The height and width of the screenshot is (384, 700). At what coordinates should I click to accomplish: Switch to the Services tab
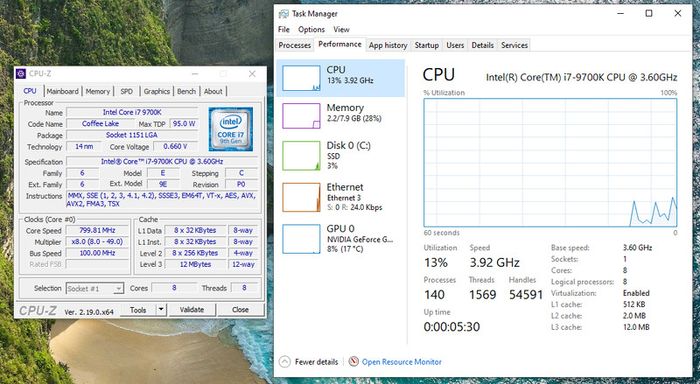[x=514, y=45]
